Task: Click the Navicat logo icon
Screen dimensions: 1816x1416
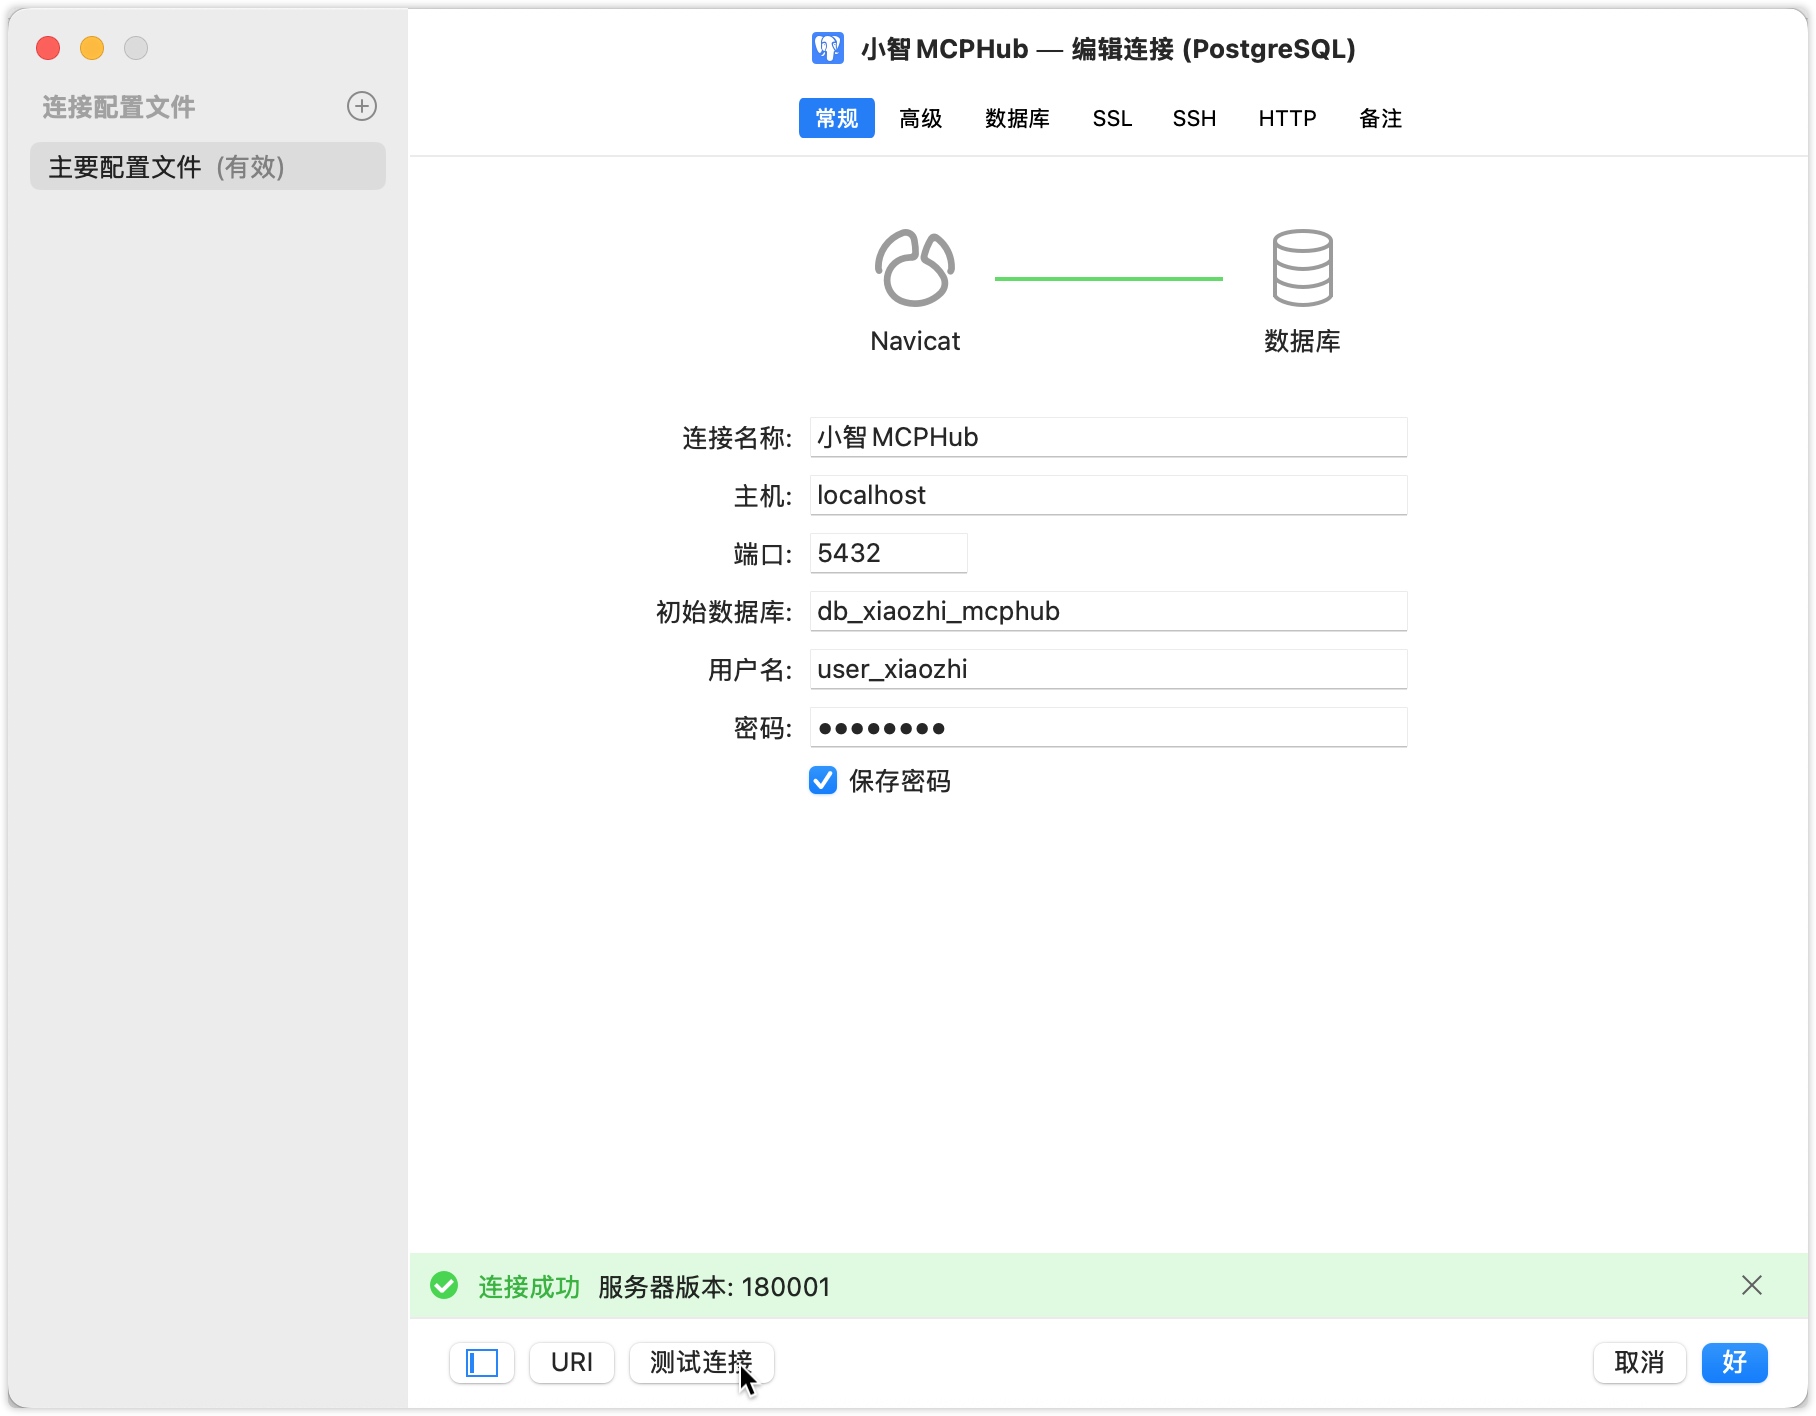Action: (x=914, y=268)
